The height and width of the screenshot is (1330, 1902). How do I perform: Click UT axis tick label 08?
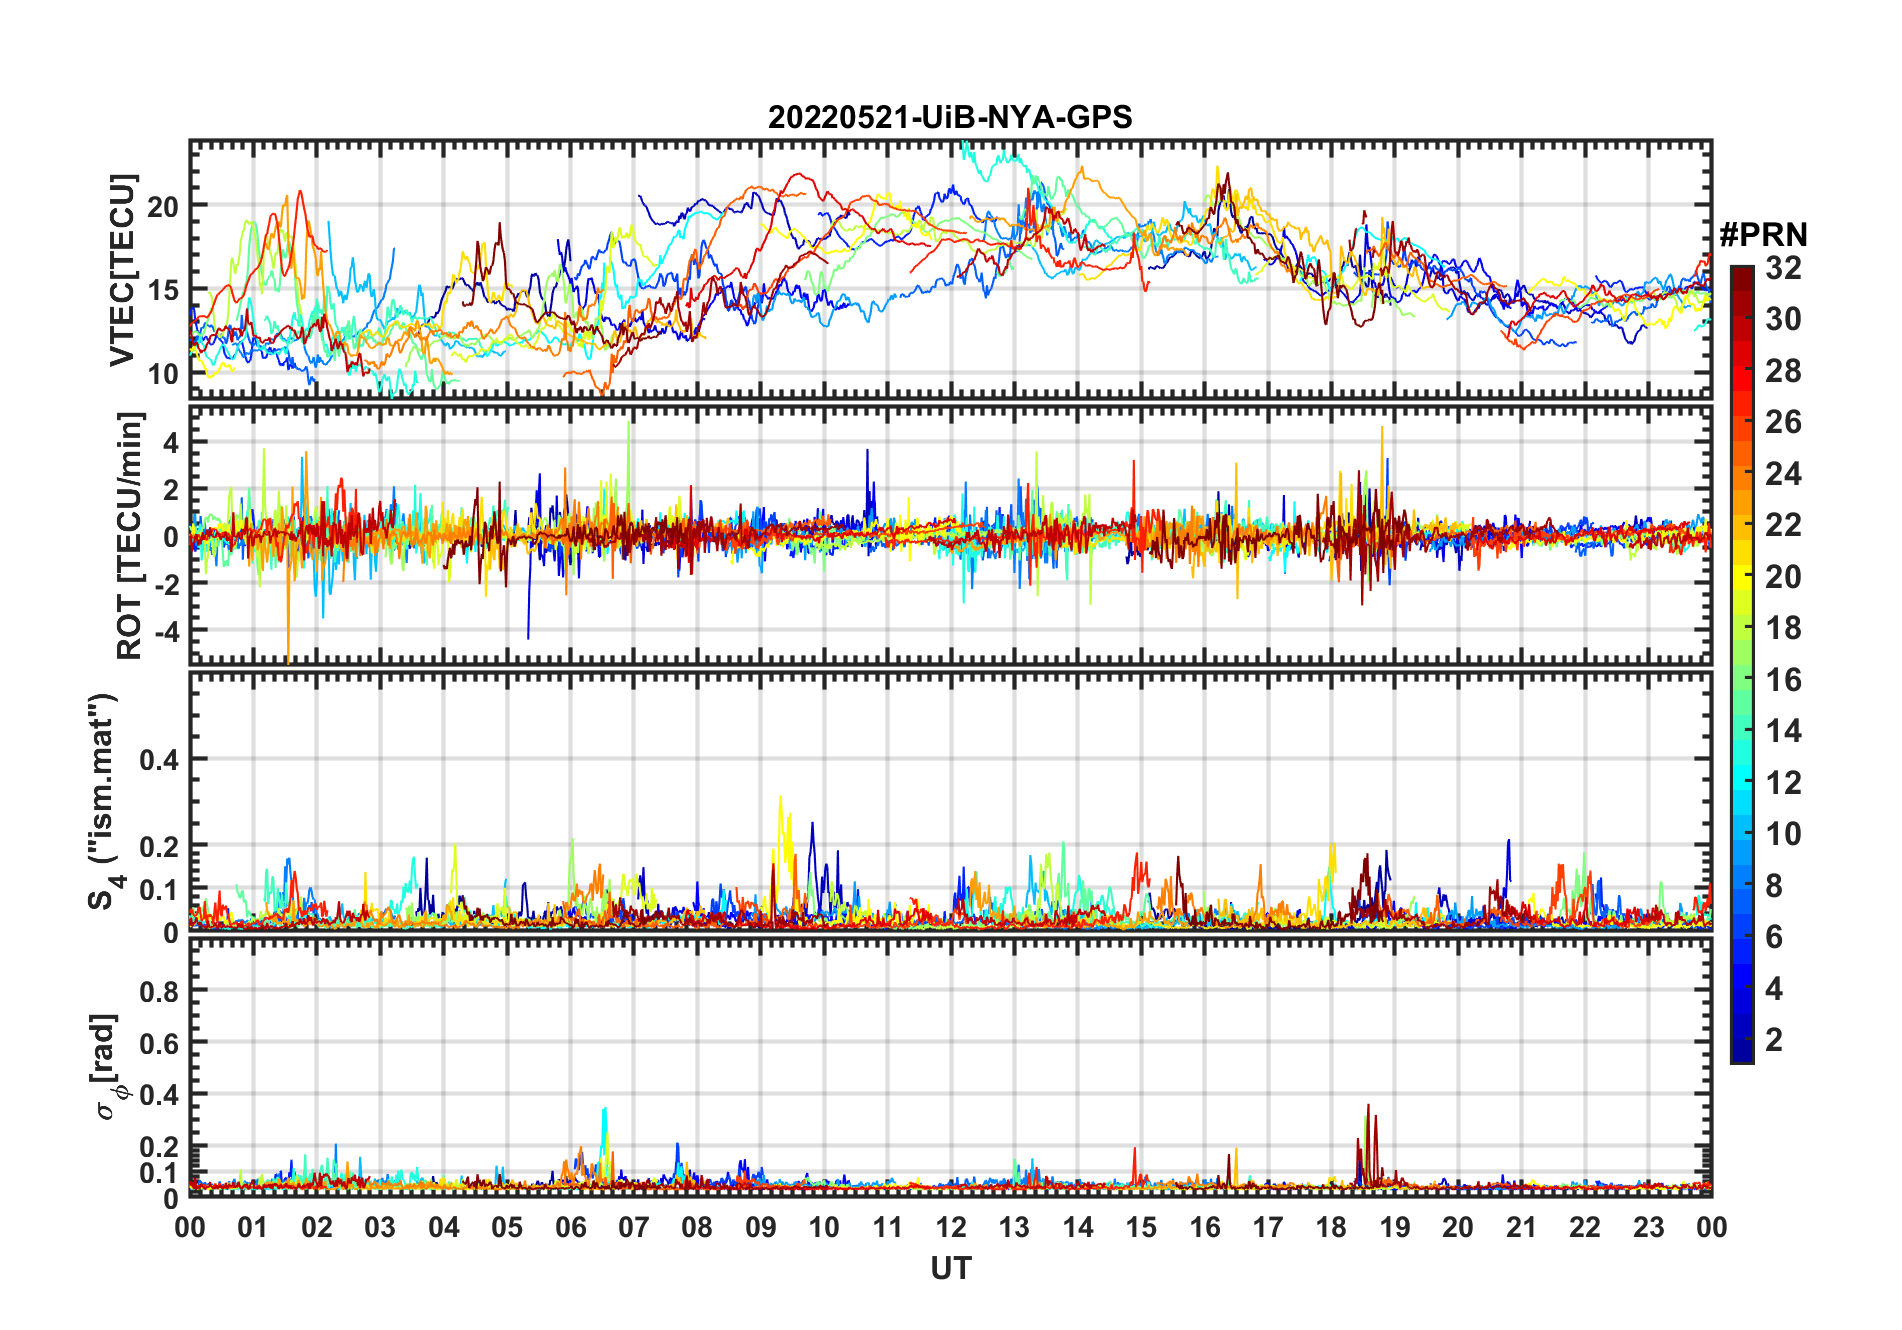point(697,1227)
